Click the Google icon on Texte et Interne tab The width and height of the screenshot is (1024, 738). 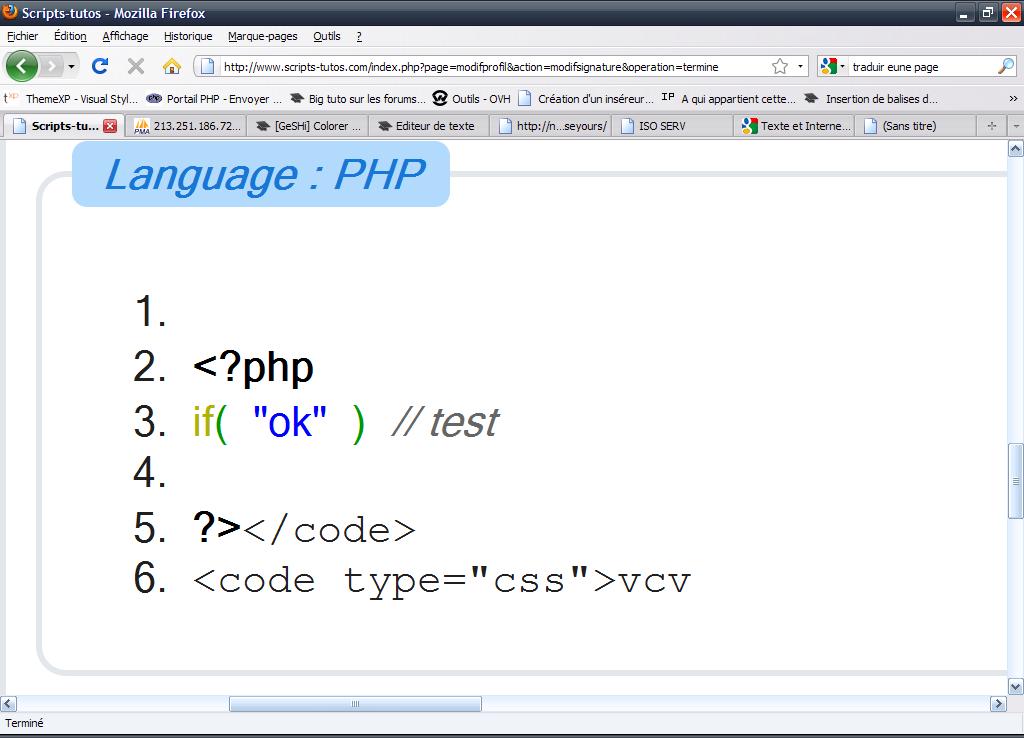749,126
